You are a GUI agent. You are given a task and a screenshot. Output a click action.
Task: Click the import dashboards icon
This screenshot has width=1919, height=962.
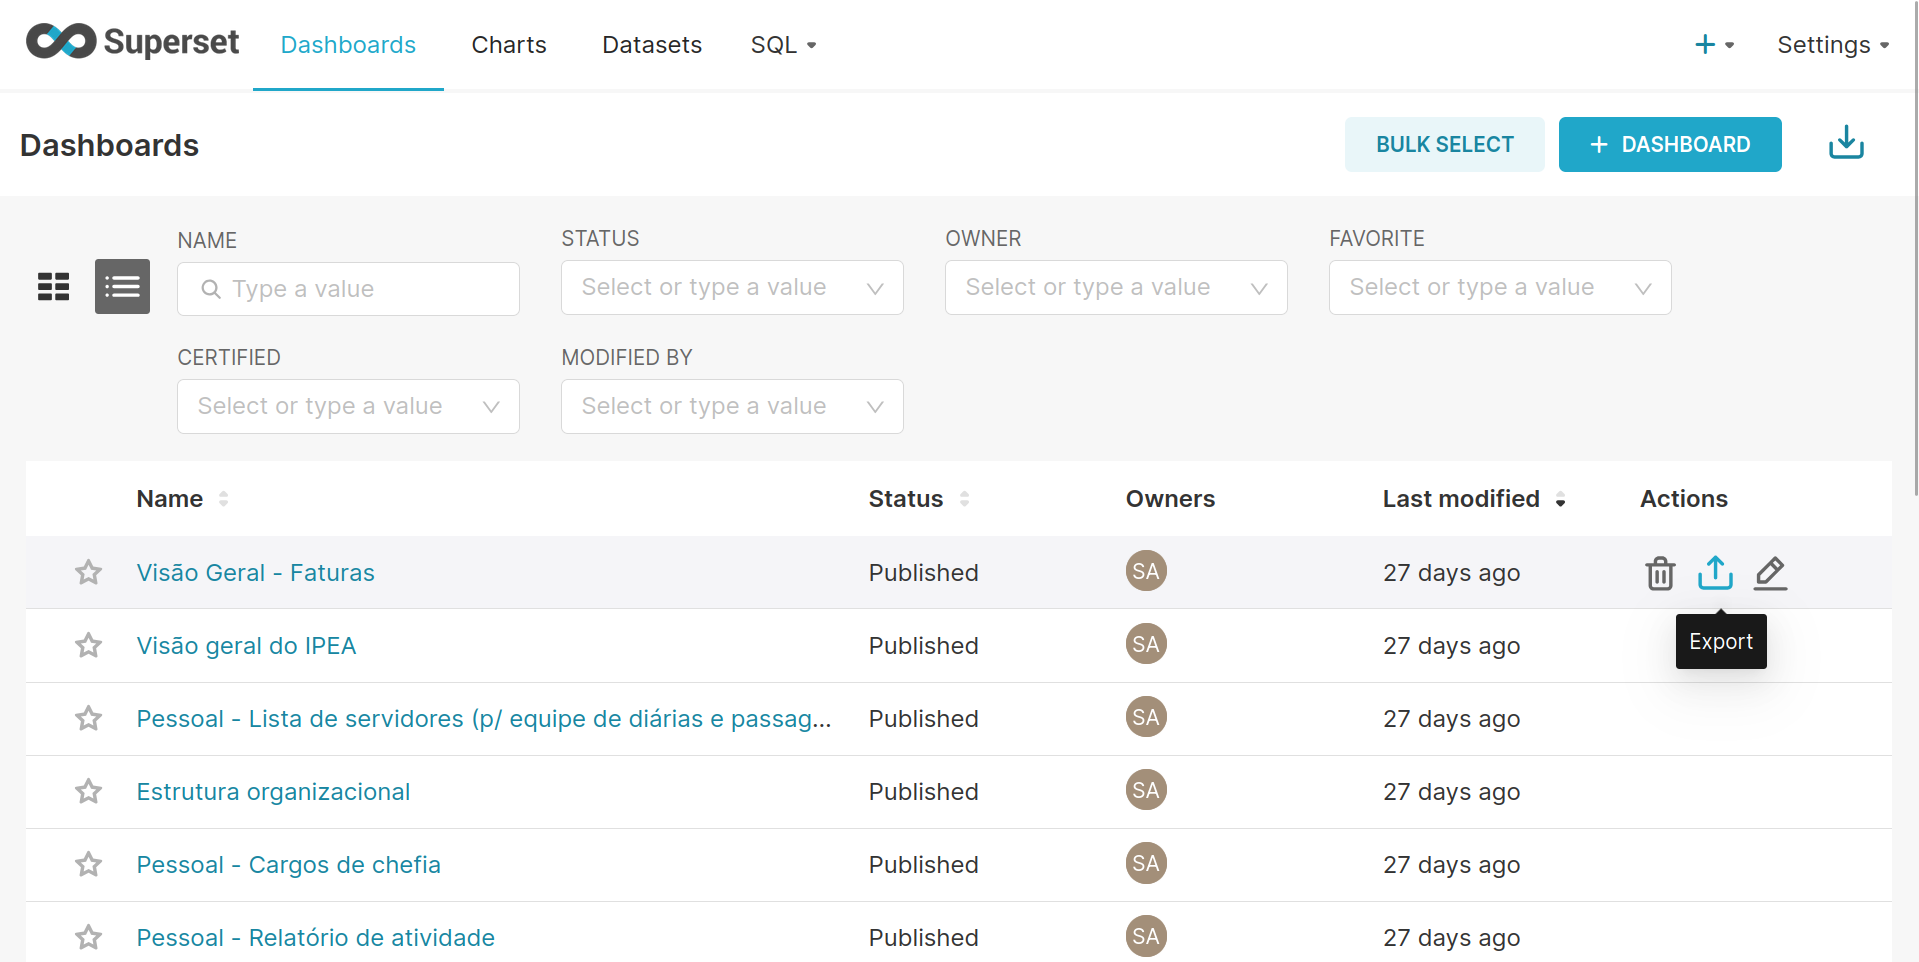(x=1845, y=143)
